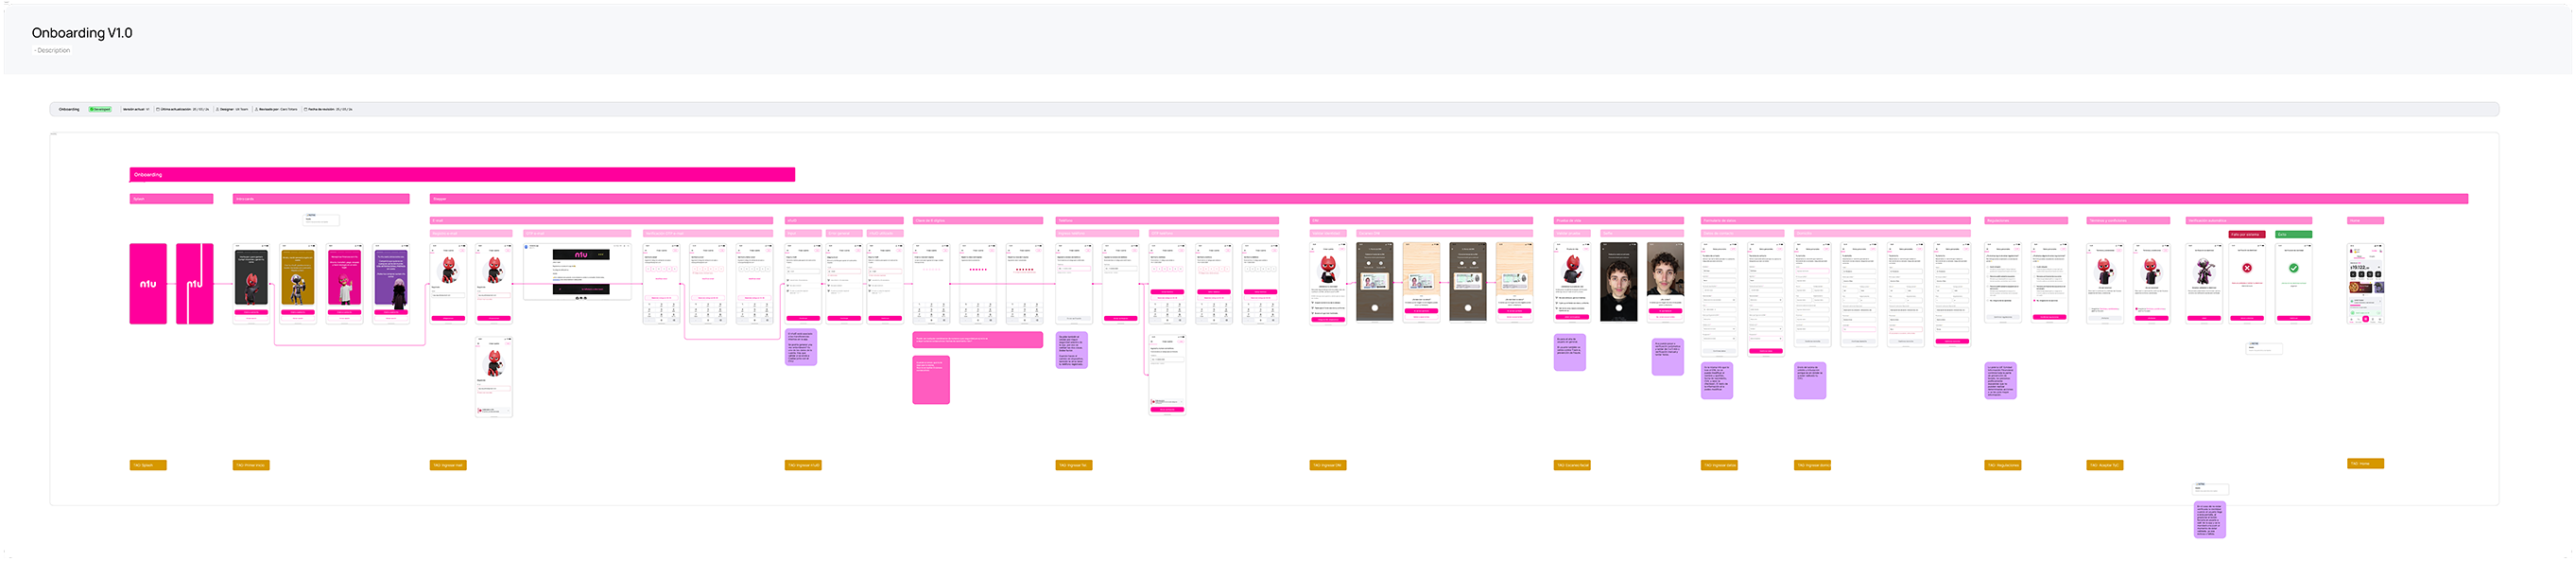Select the red Fallo por sistema label
The height and width of the screenshot is (561, 2576).
pos(2247,234)
